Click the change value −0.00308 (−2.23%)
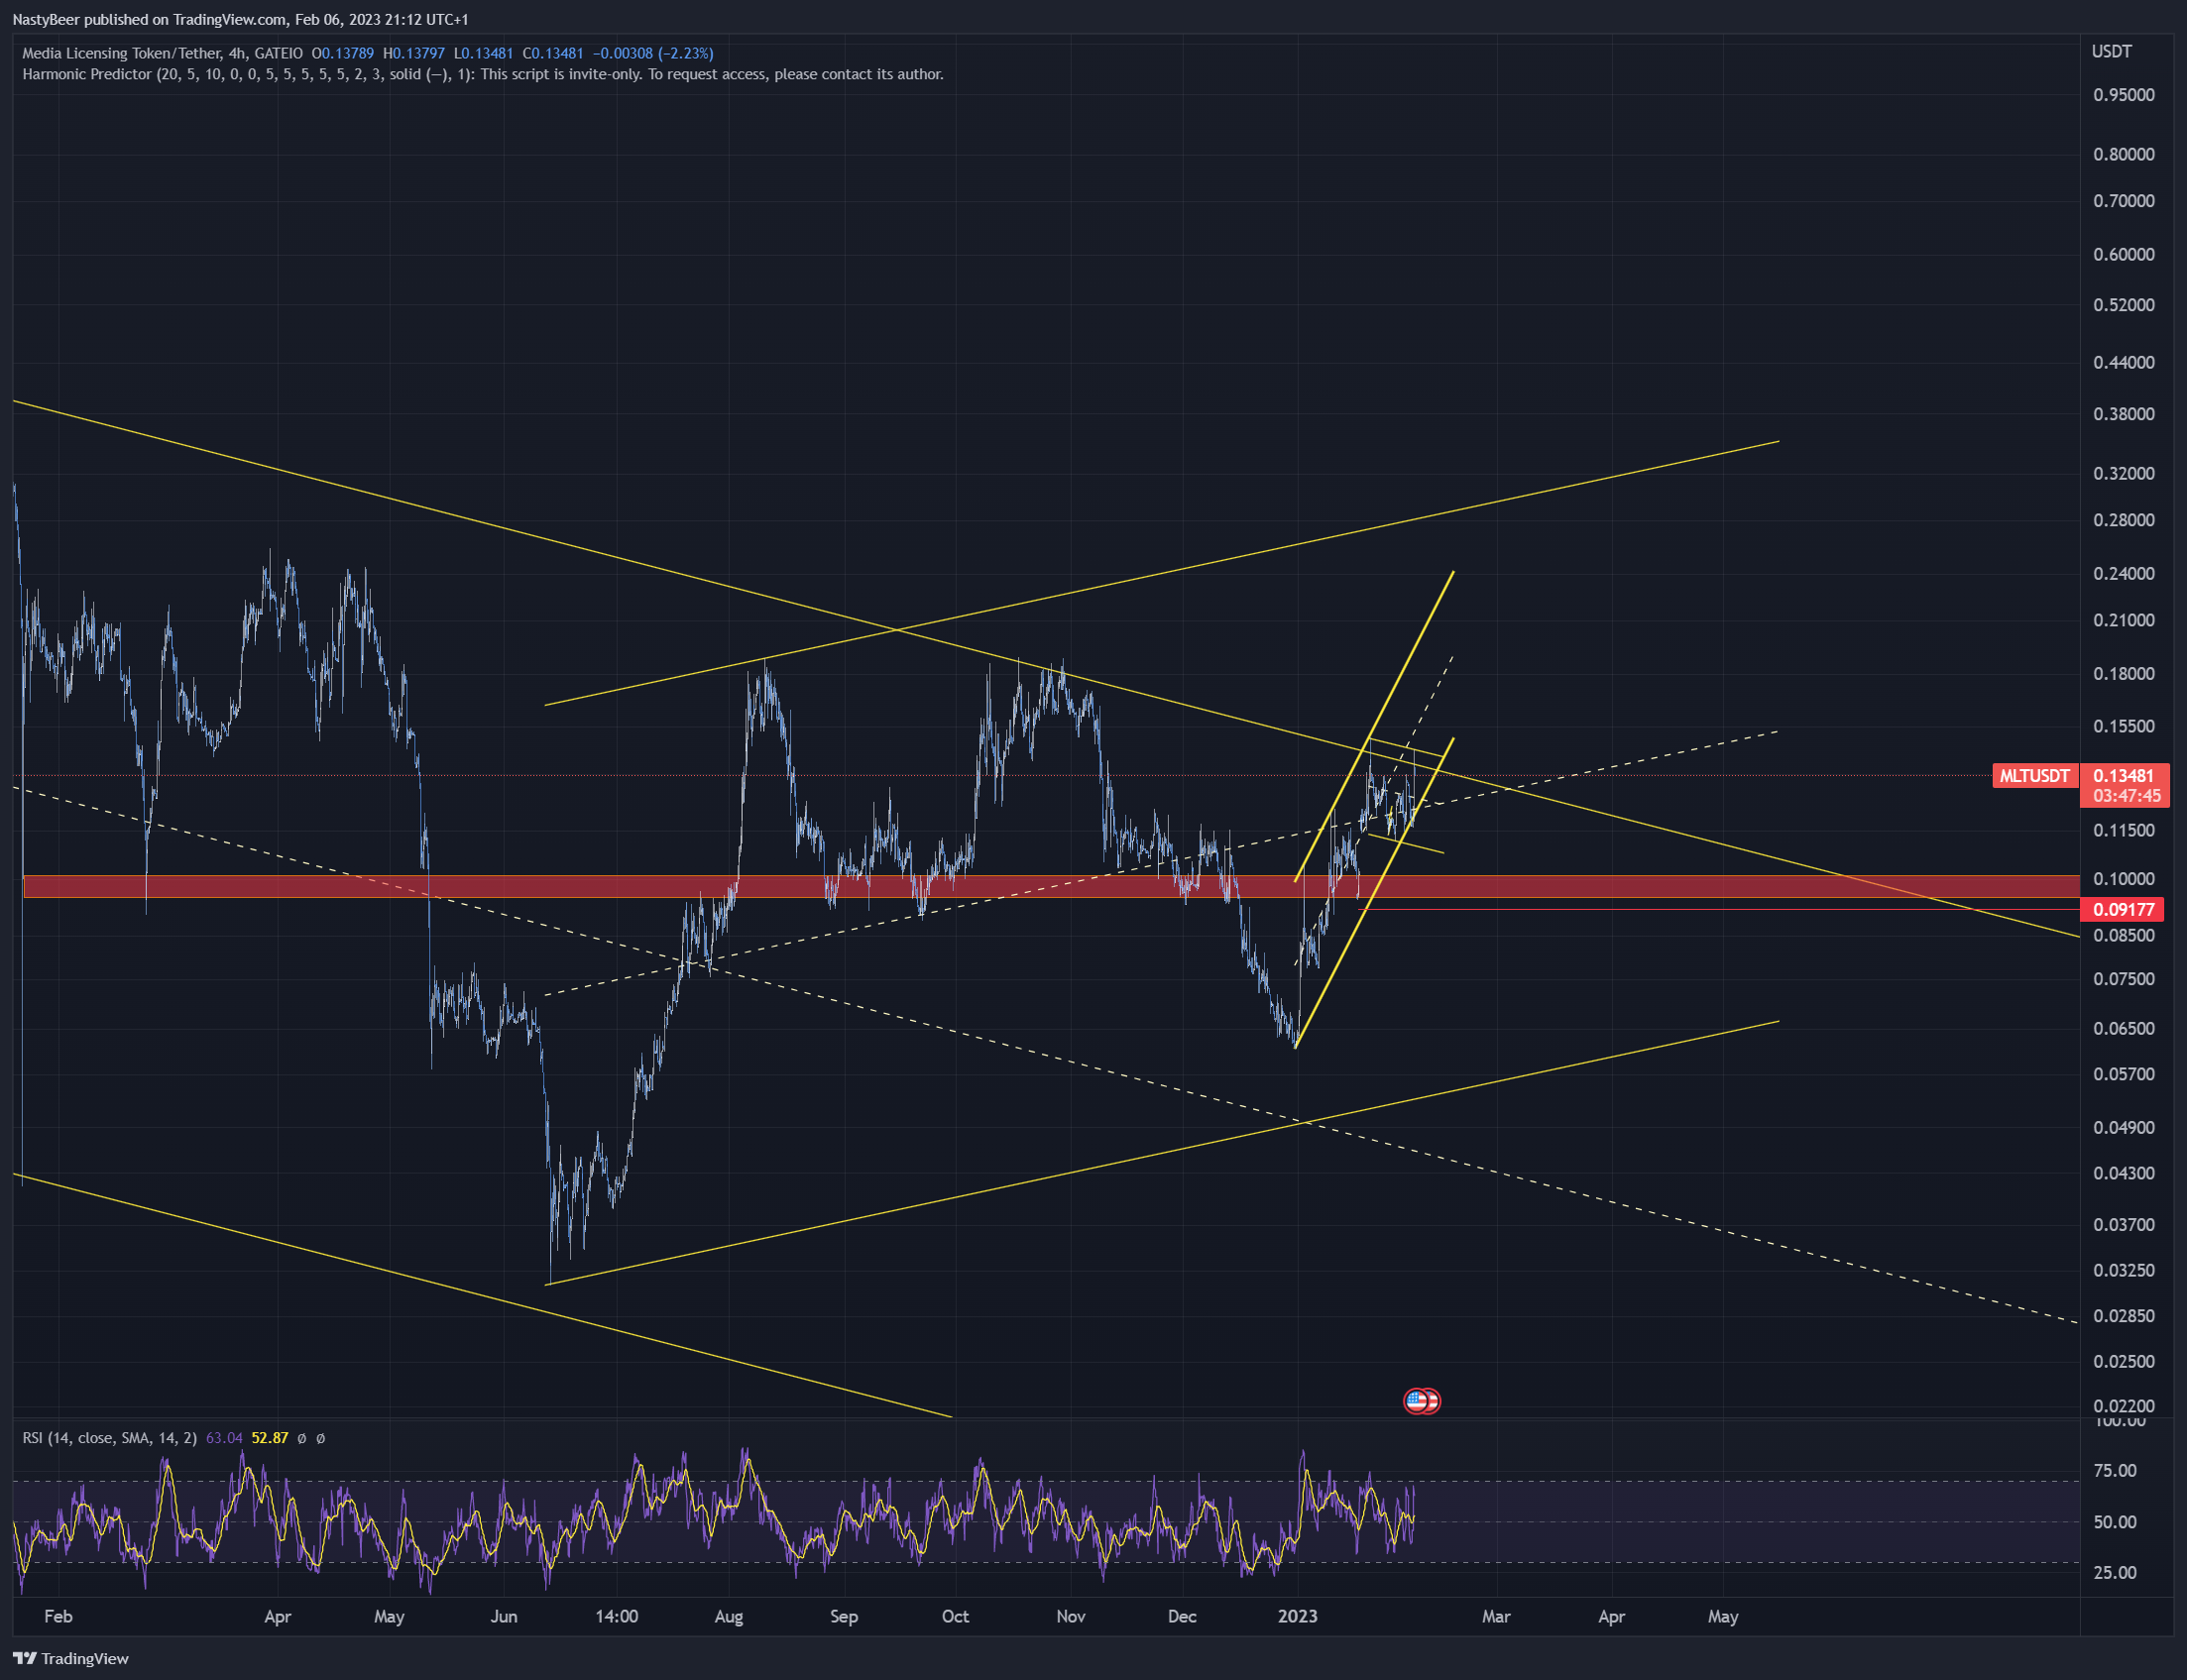Screen dimensions: 2187x1680 tap(653, 53)
